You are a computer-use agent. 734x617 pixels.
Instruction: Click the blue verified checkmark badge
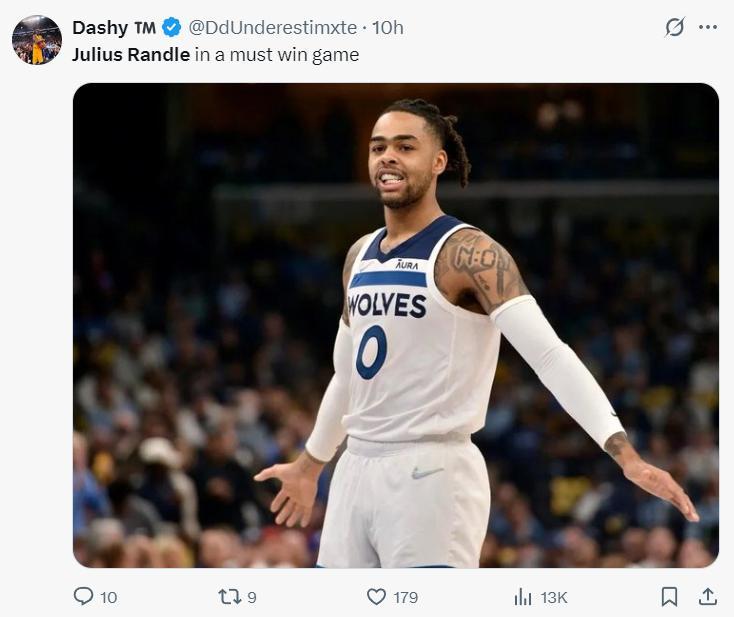[171, 28]
